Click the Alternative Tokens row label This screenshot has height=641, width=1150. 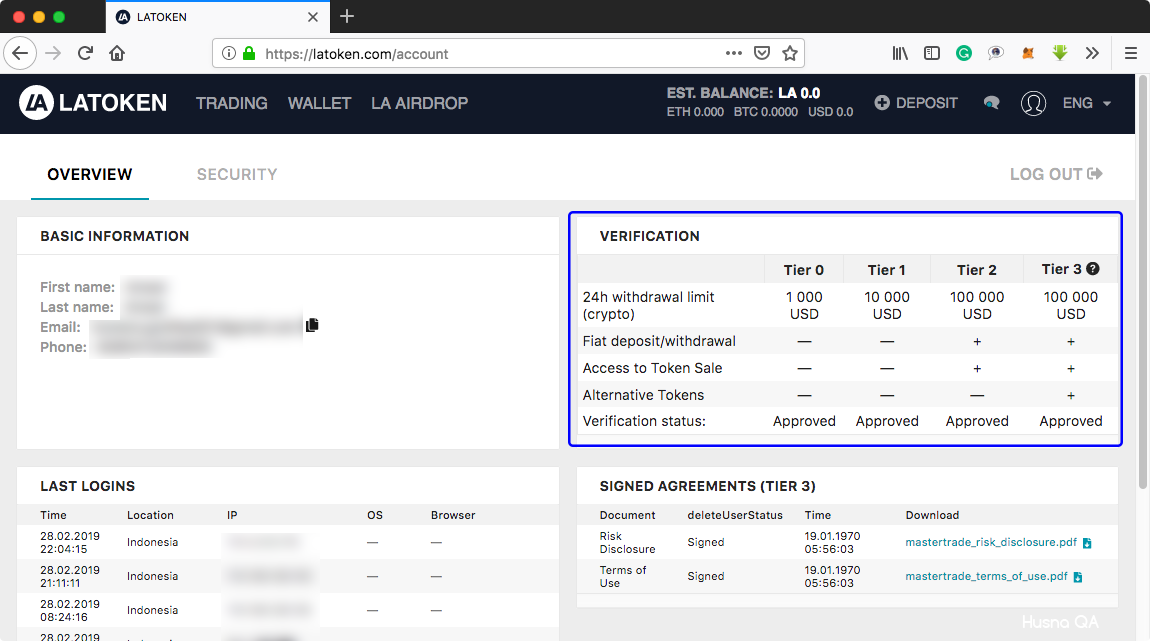643,395
